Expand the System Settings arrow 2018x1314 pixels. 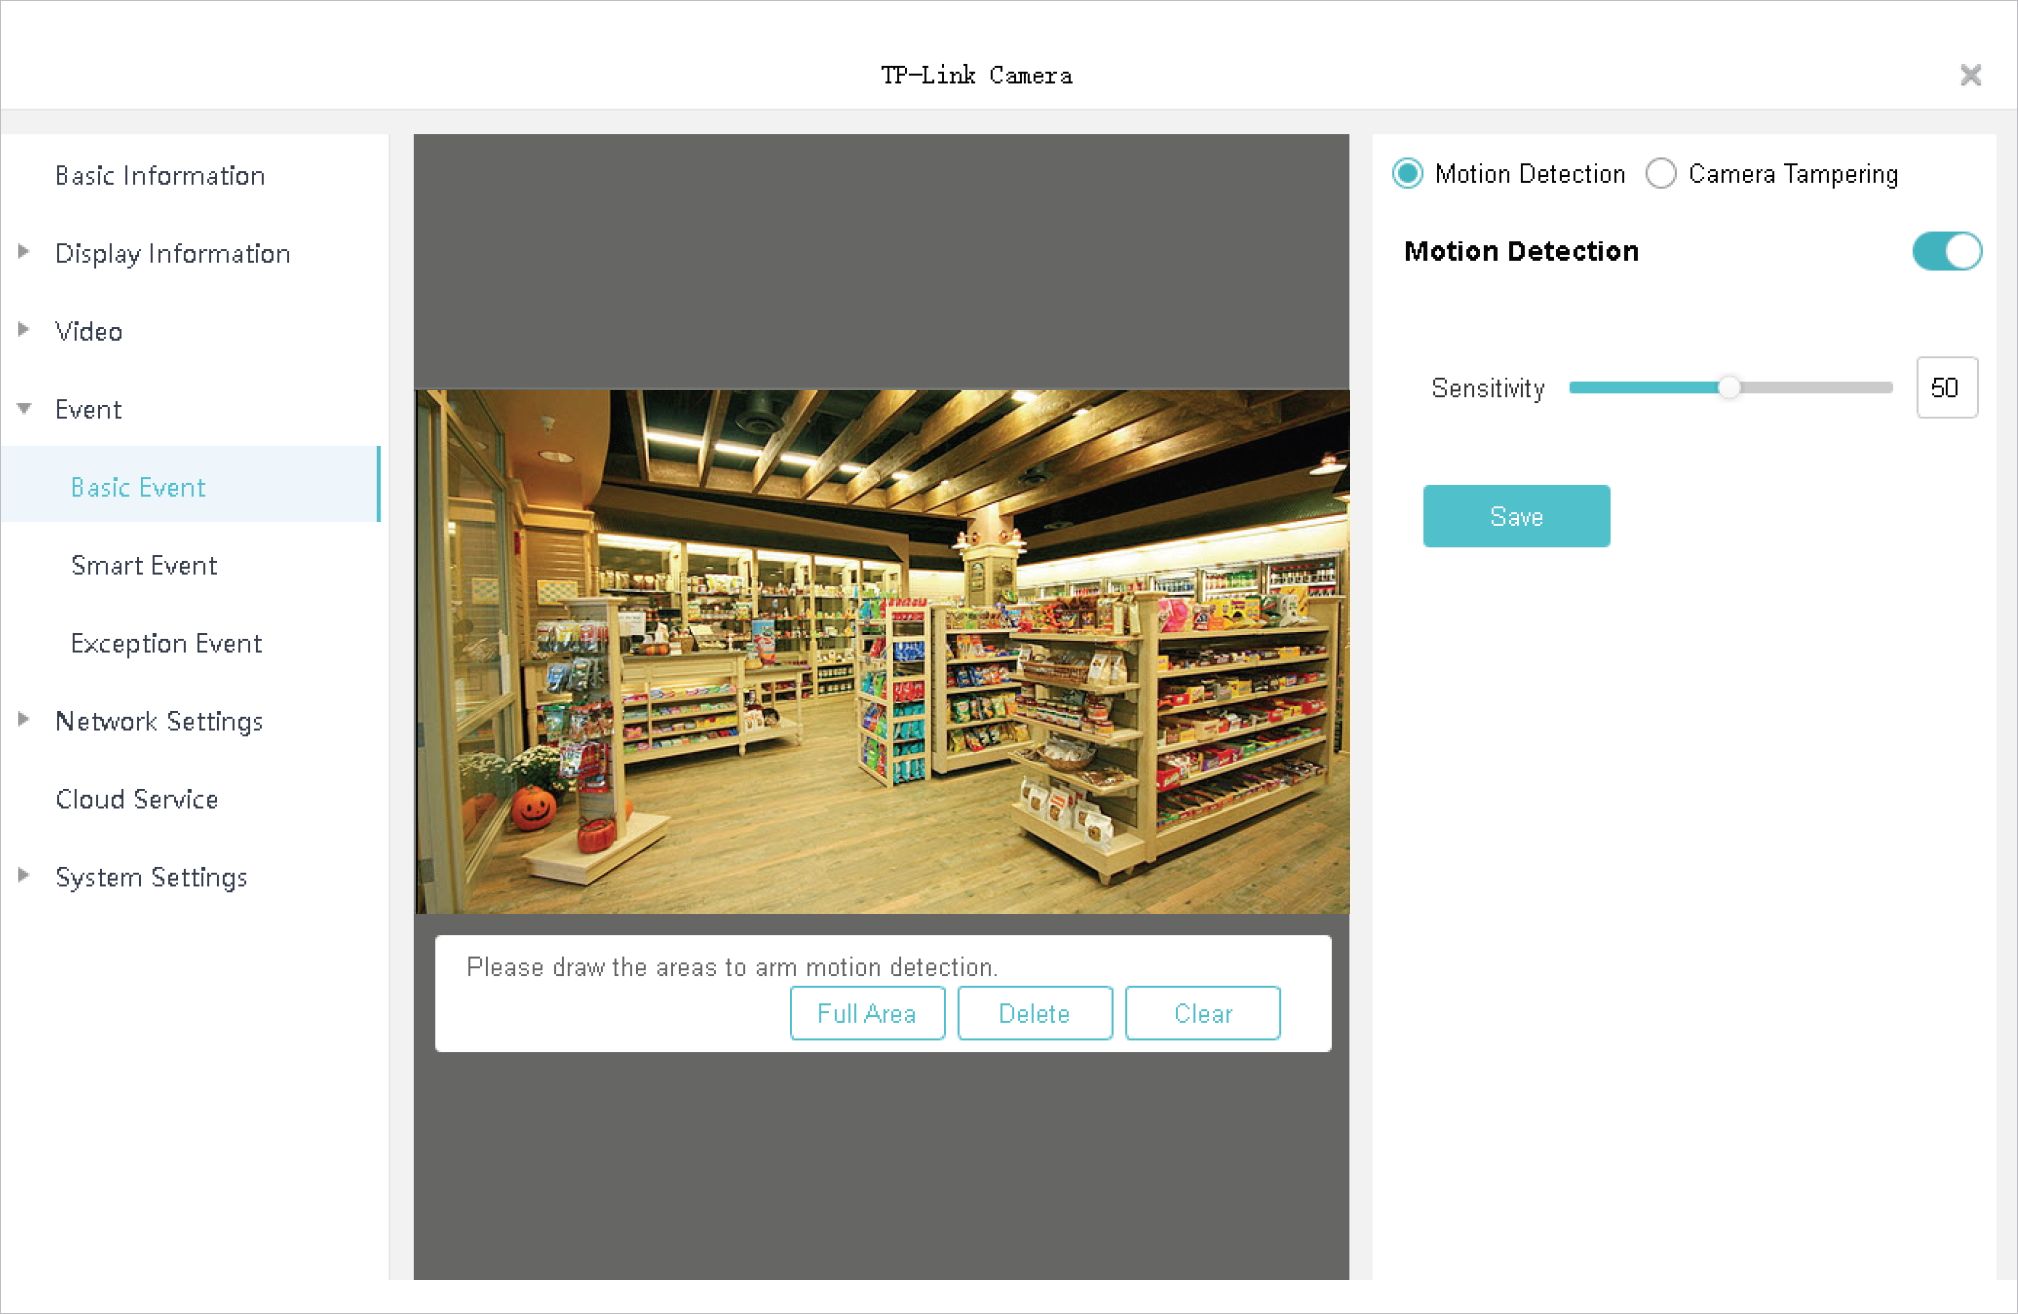click(24, 876)
